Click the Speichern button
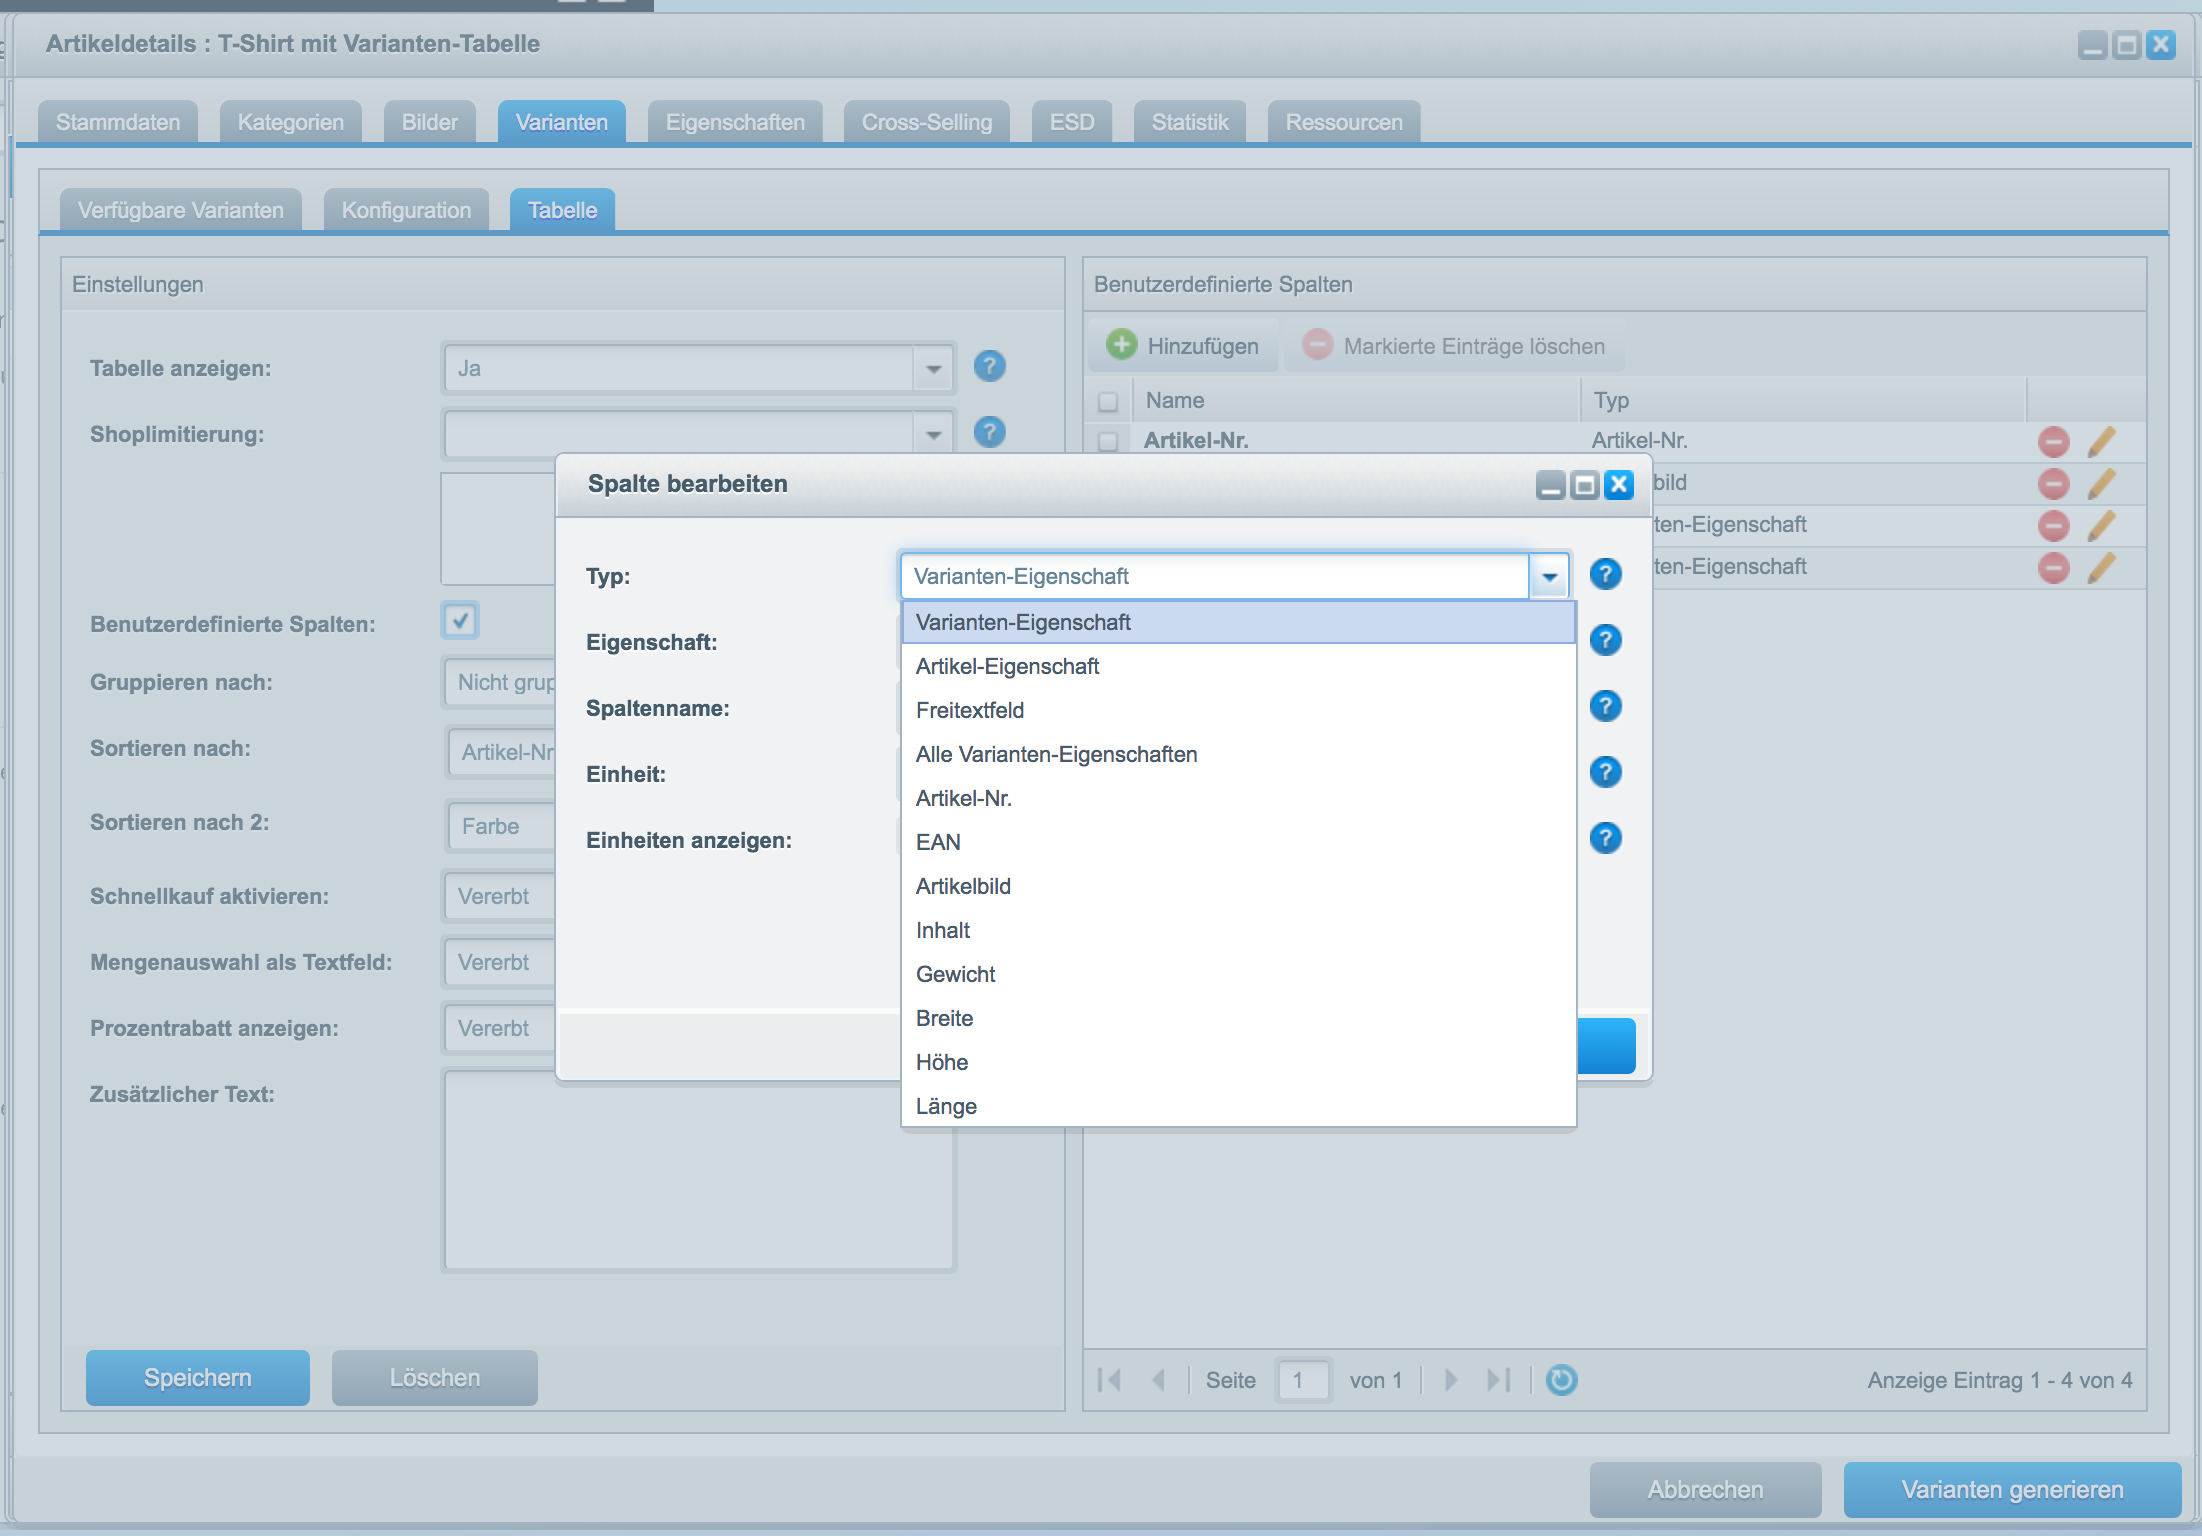The height and width of the screenshot is (1536, 2202). 198,1378
